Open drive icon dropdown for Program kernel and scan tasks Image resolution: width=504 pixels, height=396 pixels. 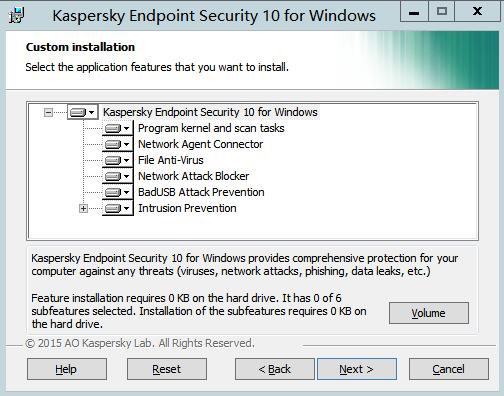(117, 128)
